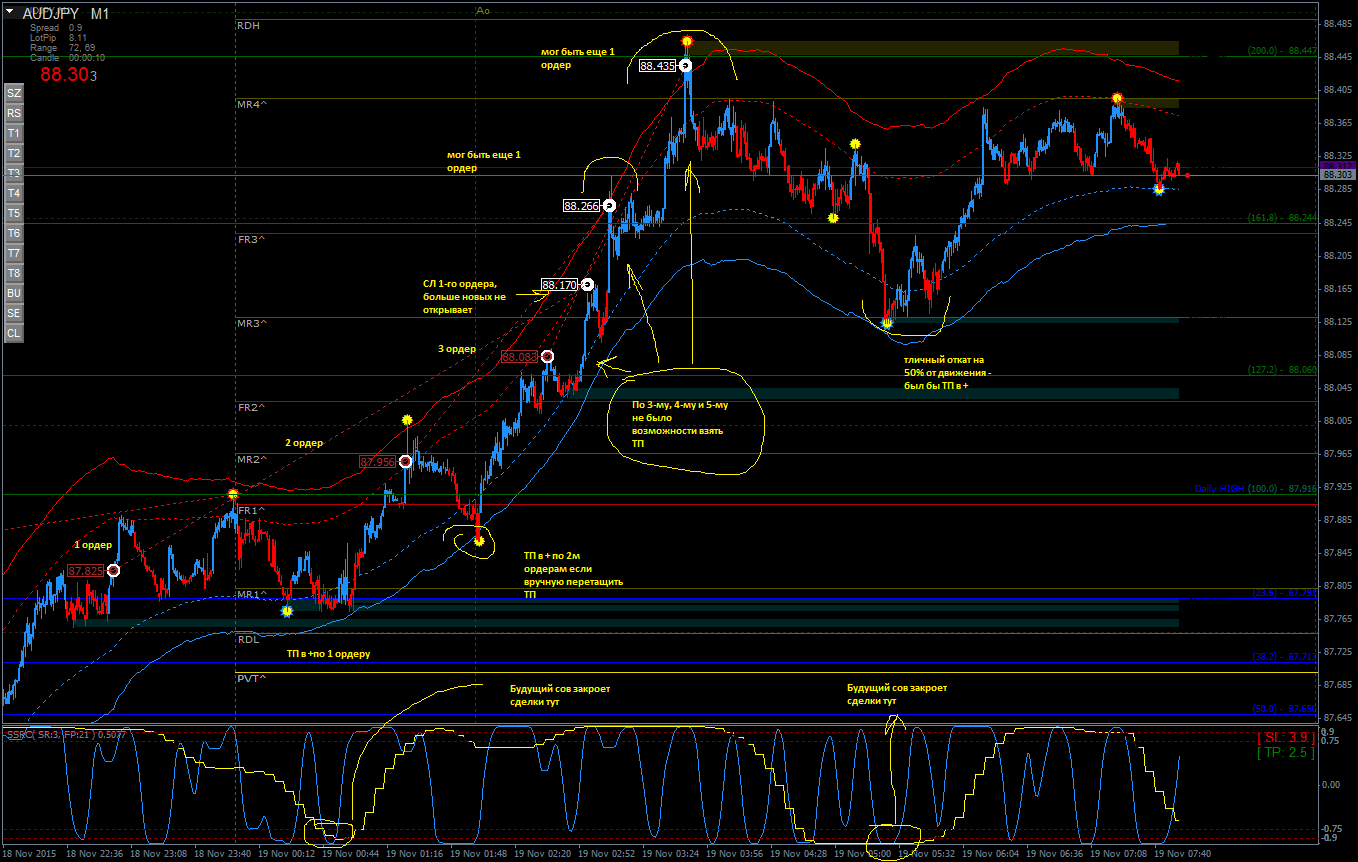This screenshot has height=862, width=1358.
Task: Click the red 88.30 bid price
Action: [68, 75]
